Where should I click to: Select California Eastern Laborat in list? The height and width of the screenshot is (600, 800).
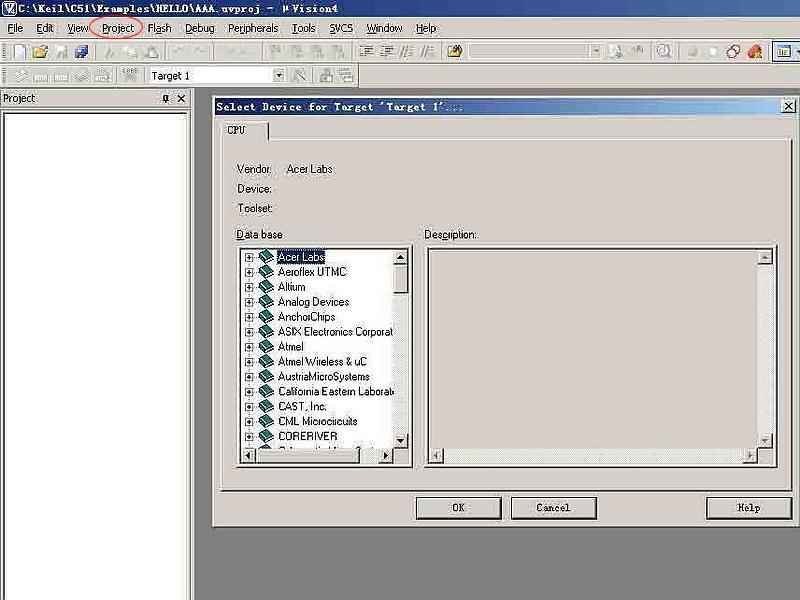coord(336,392)
